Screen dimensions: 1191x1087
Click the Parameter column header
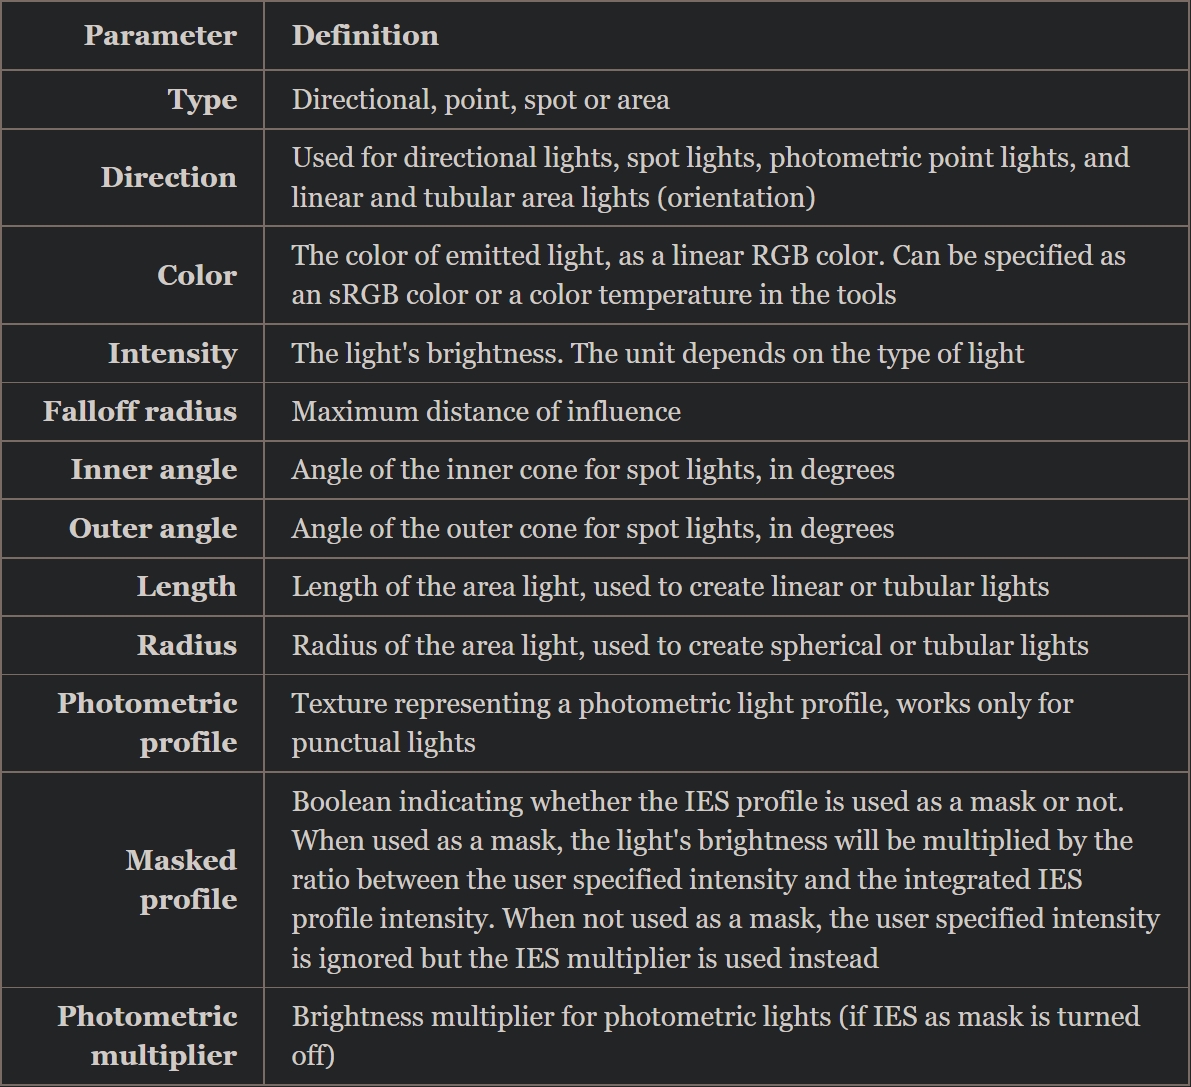pyautogui.click(x=160, y=36)
